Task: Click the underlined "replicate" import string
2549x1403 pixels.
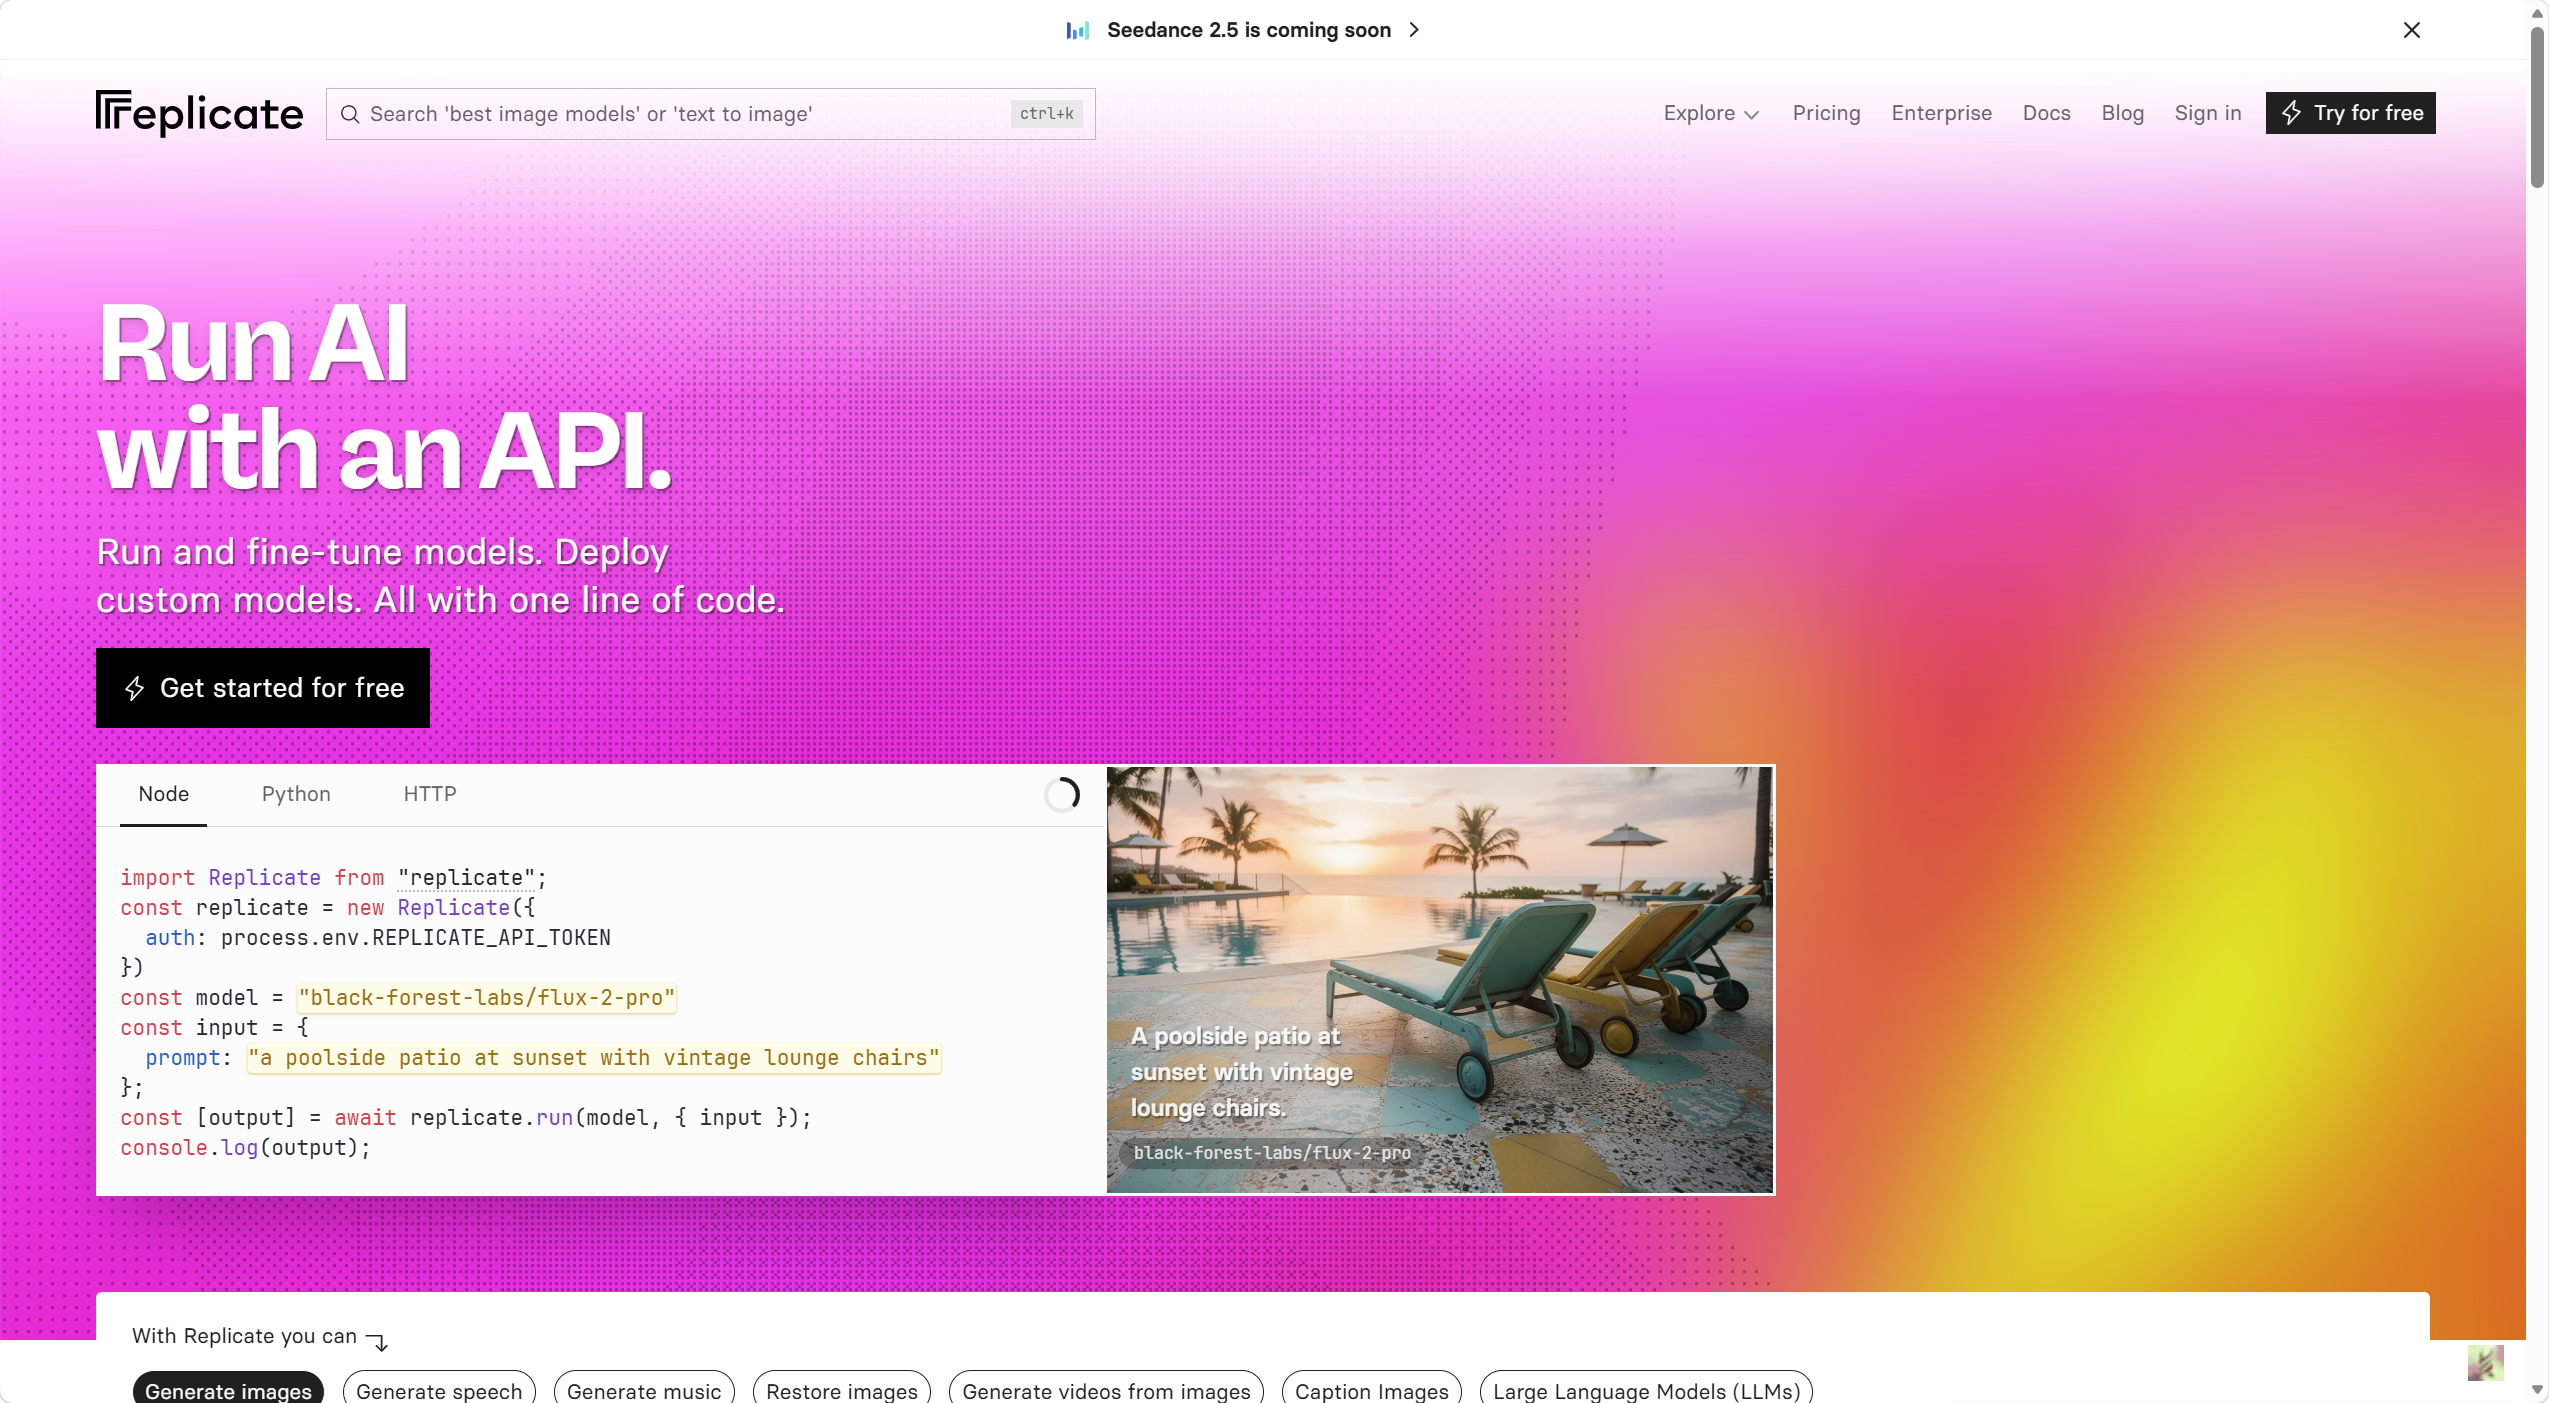Action: coord(466,878)
